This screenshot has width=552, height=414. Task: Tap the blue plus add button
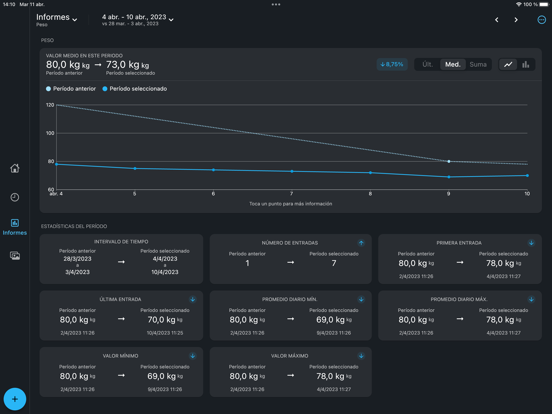point(15,399)
